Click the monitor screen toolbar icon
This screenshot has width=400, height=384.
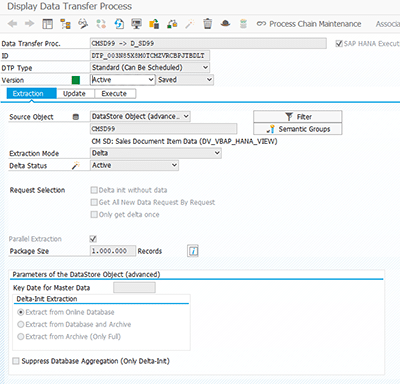pos(136,24)
